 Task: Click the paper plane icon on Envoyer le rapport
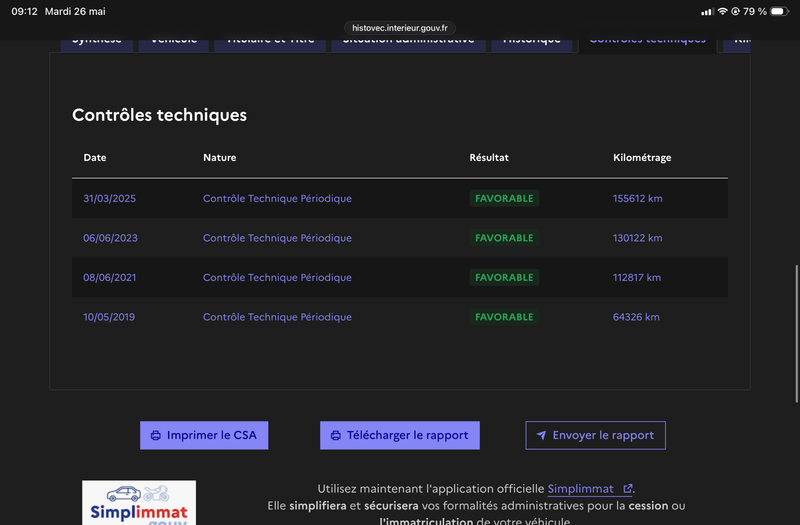pos(541,435)
